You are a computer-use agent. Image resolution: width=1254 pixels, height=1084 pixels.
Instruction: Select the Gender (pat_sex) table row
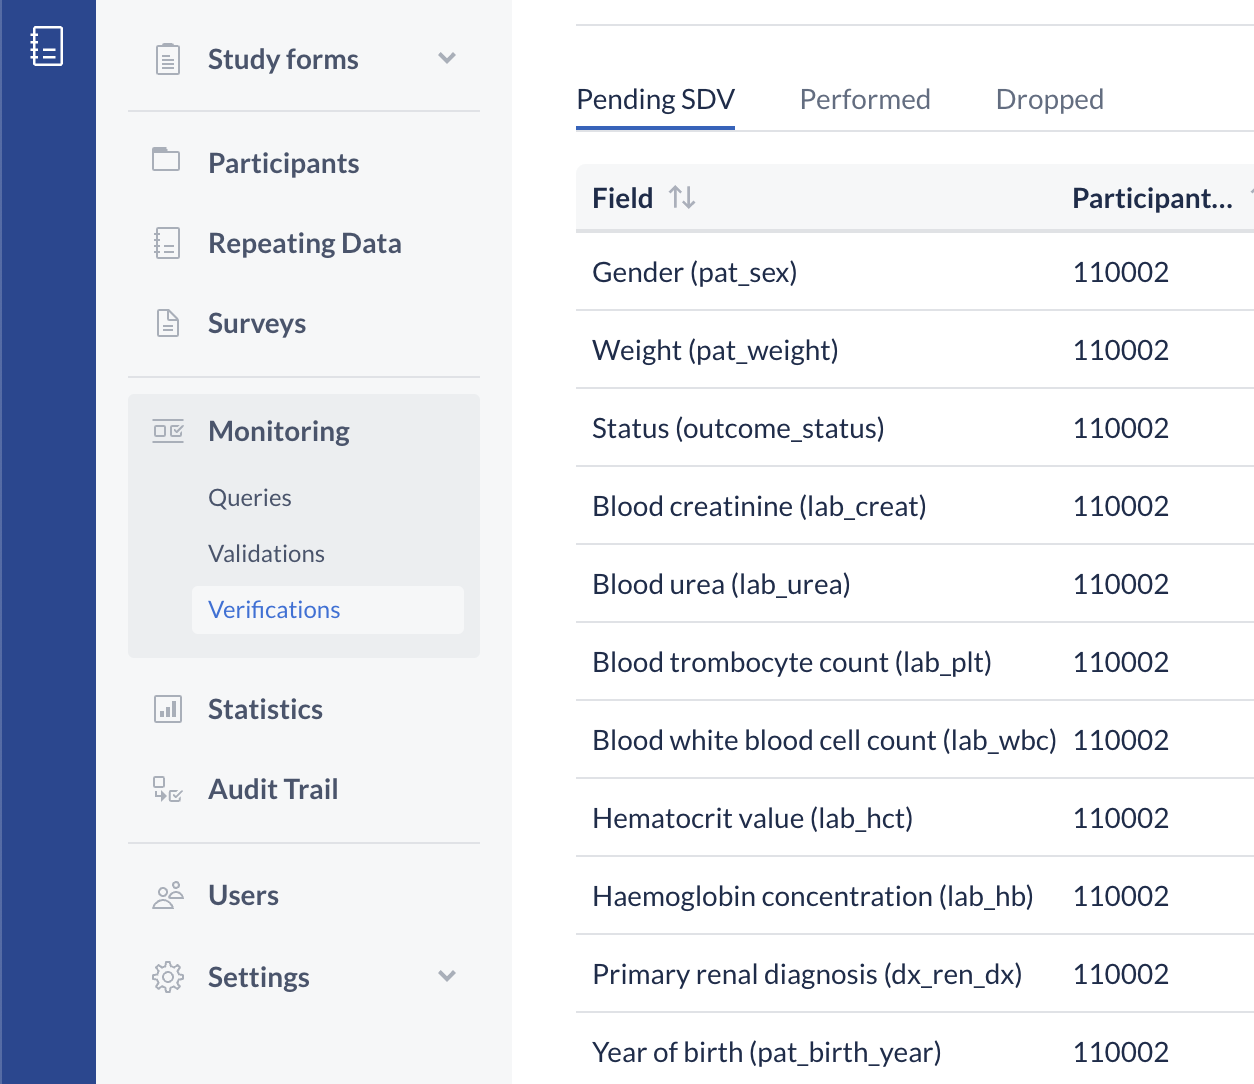[x=695, y=272]
